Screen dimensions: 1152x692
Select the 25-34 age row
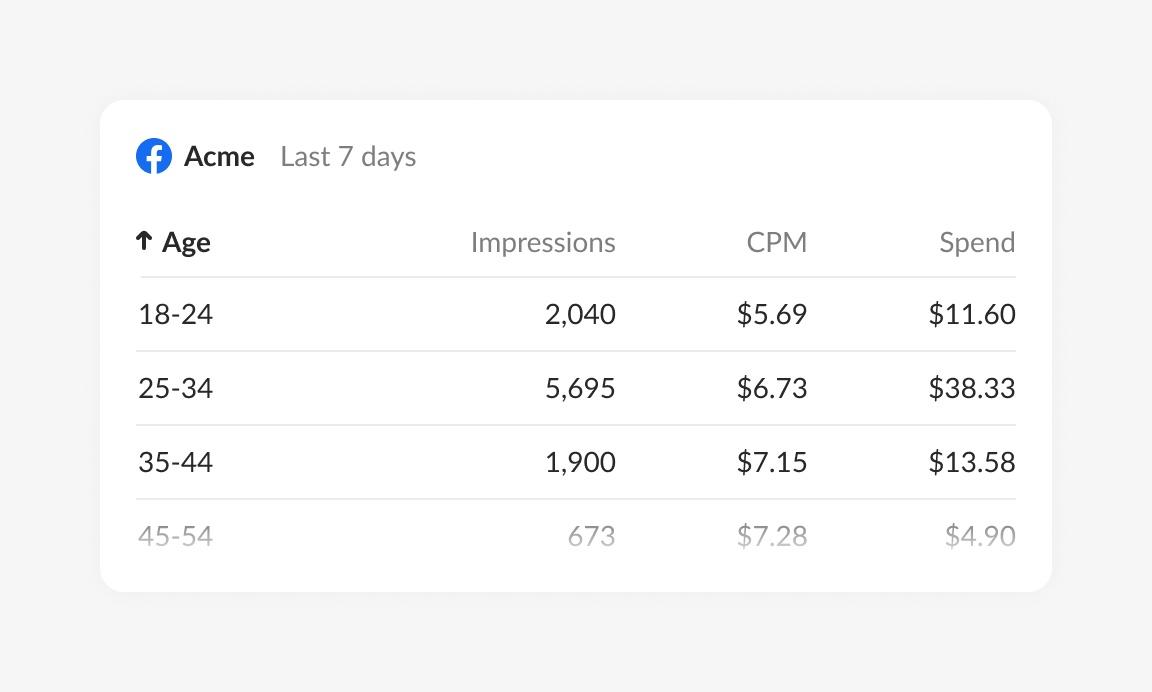(576, 388)
